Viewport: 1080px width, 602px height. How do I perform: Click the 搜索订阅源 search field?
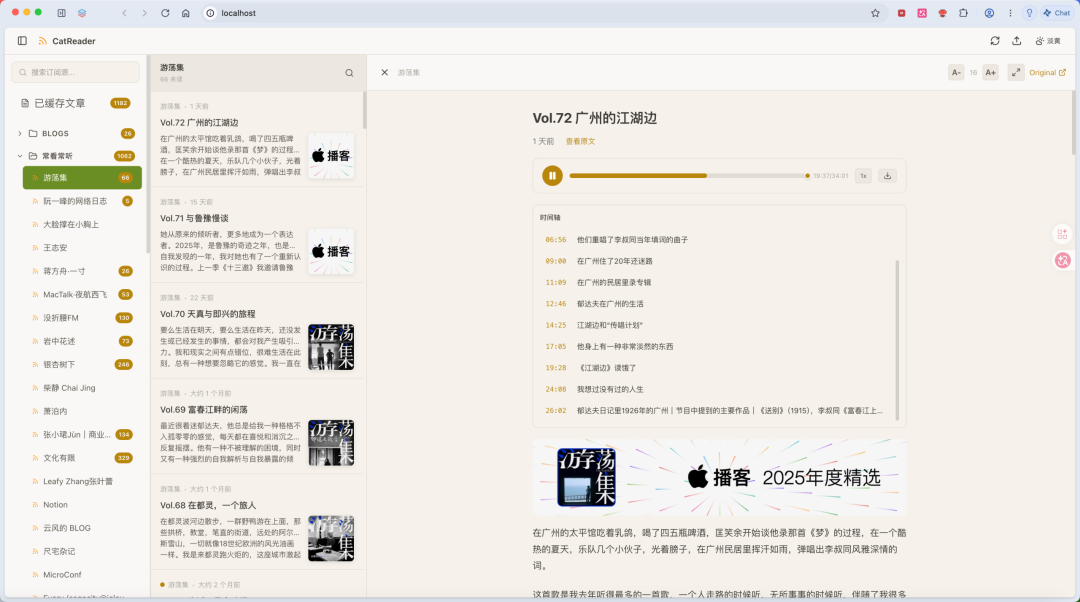pos(75,72)
